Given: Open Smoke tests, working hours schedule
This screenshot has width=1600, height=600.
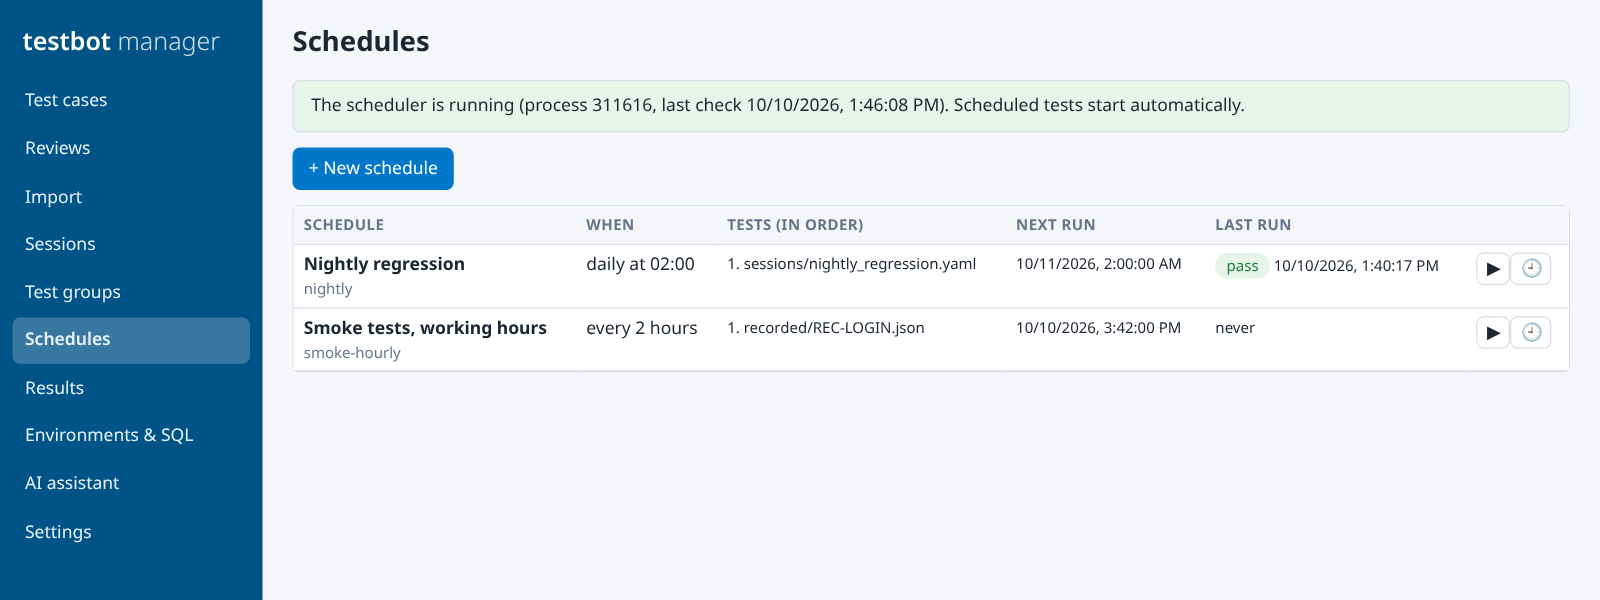Looking at the screenshot, I should 425,328.
